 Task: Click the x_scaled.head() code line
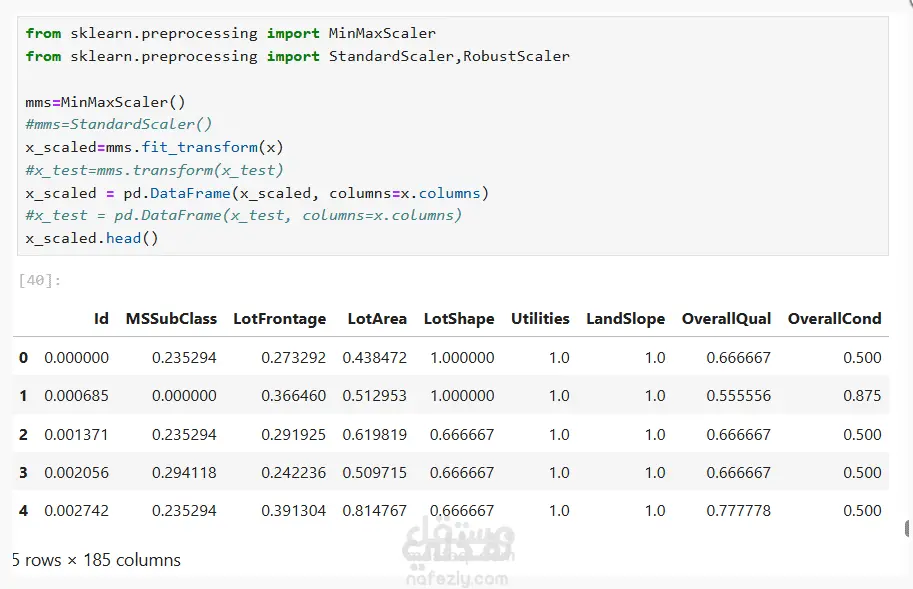pos(91,238)
